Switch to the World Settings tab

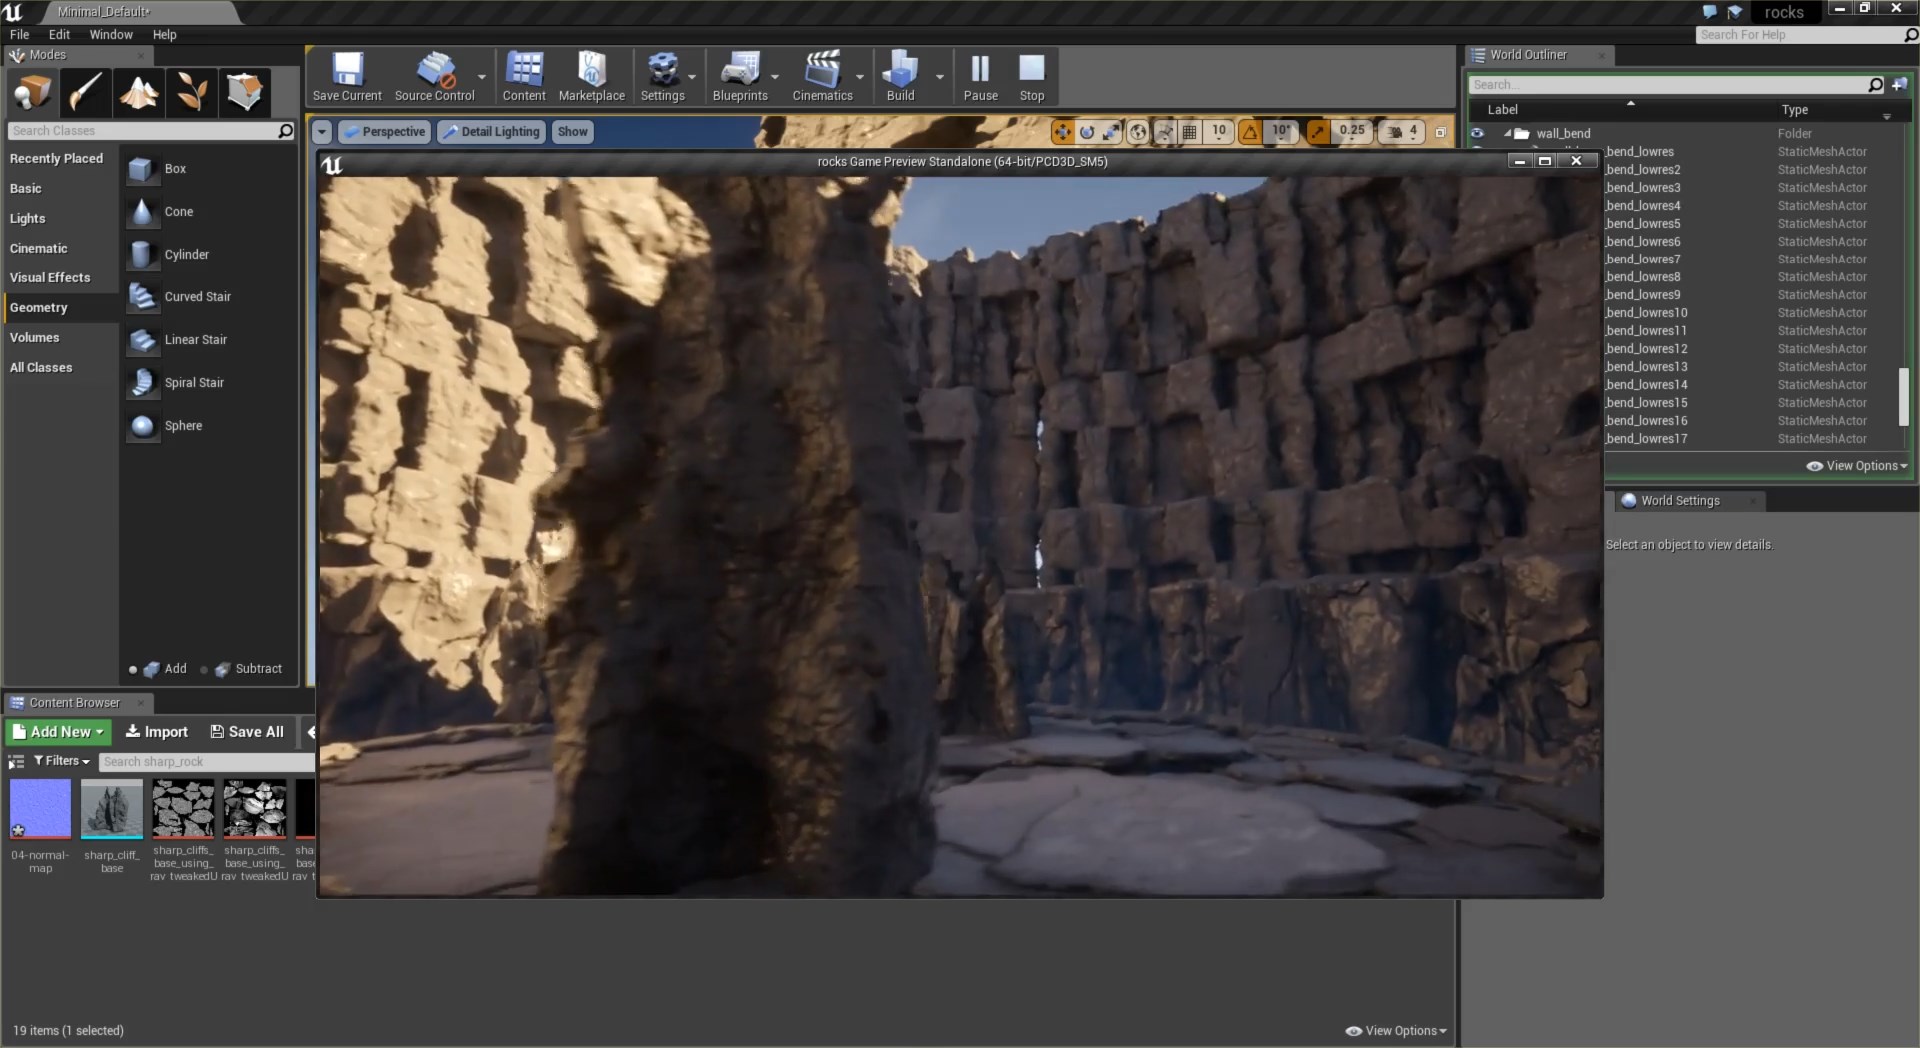tap(1680, 501)
